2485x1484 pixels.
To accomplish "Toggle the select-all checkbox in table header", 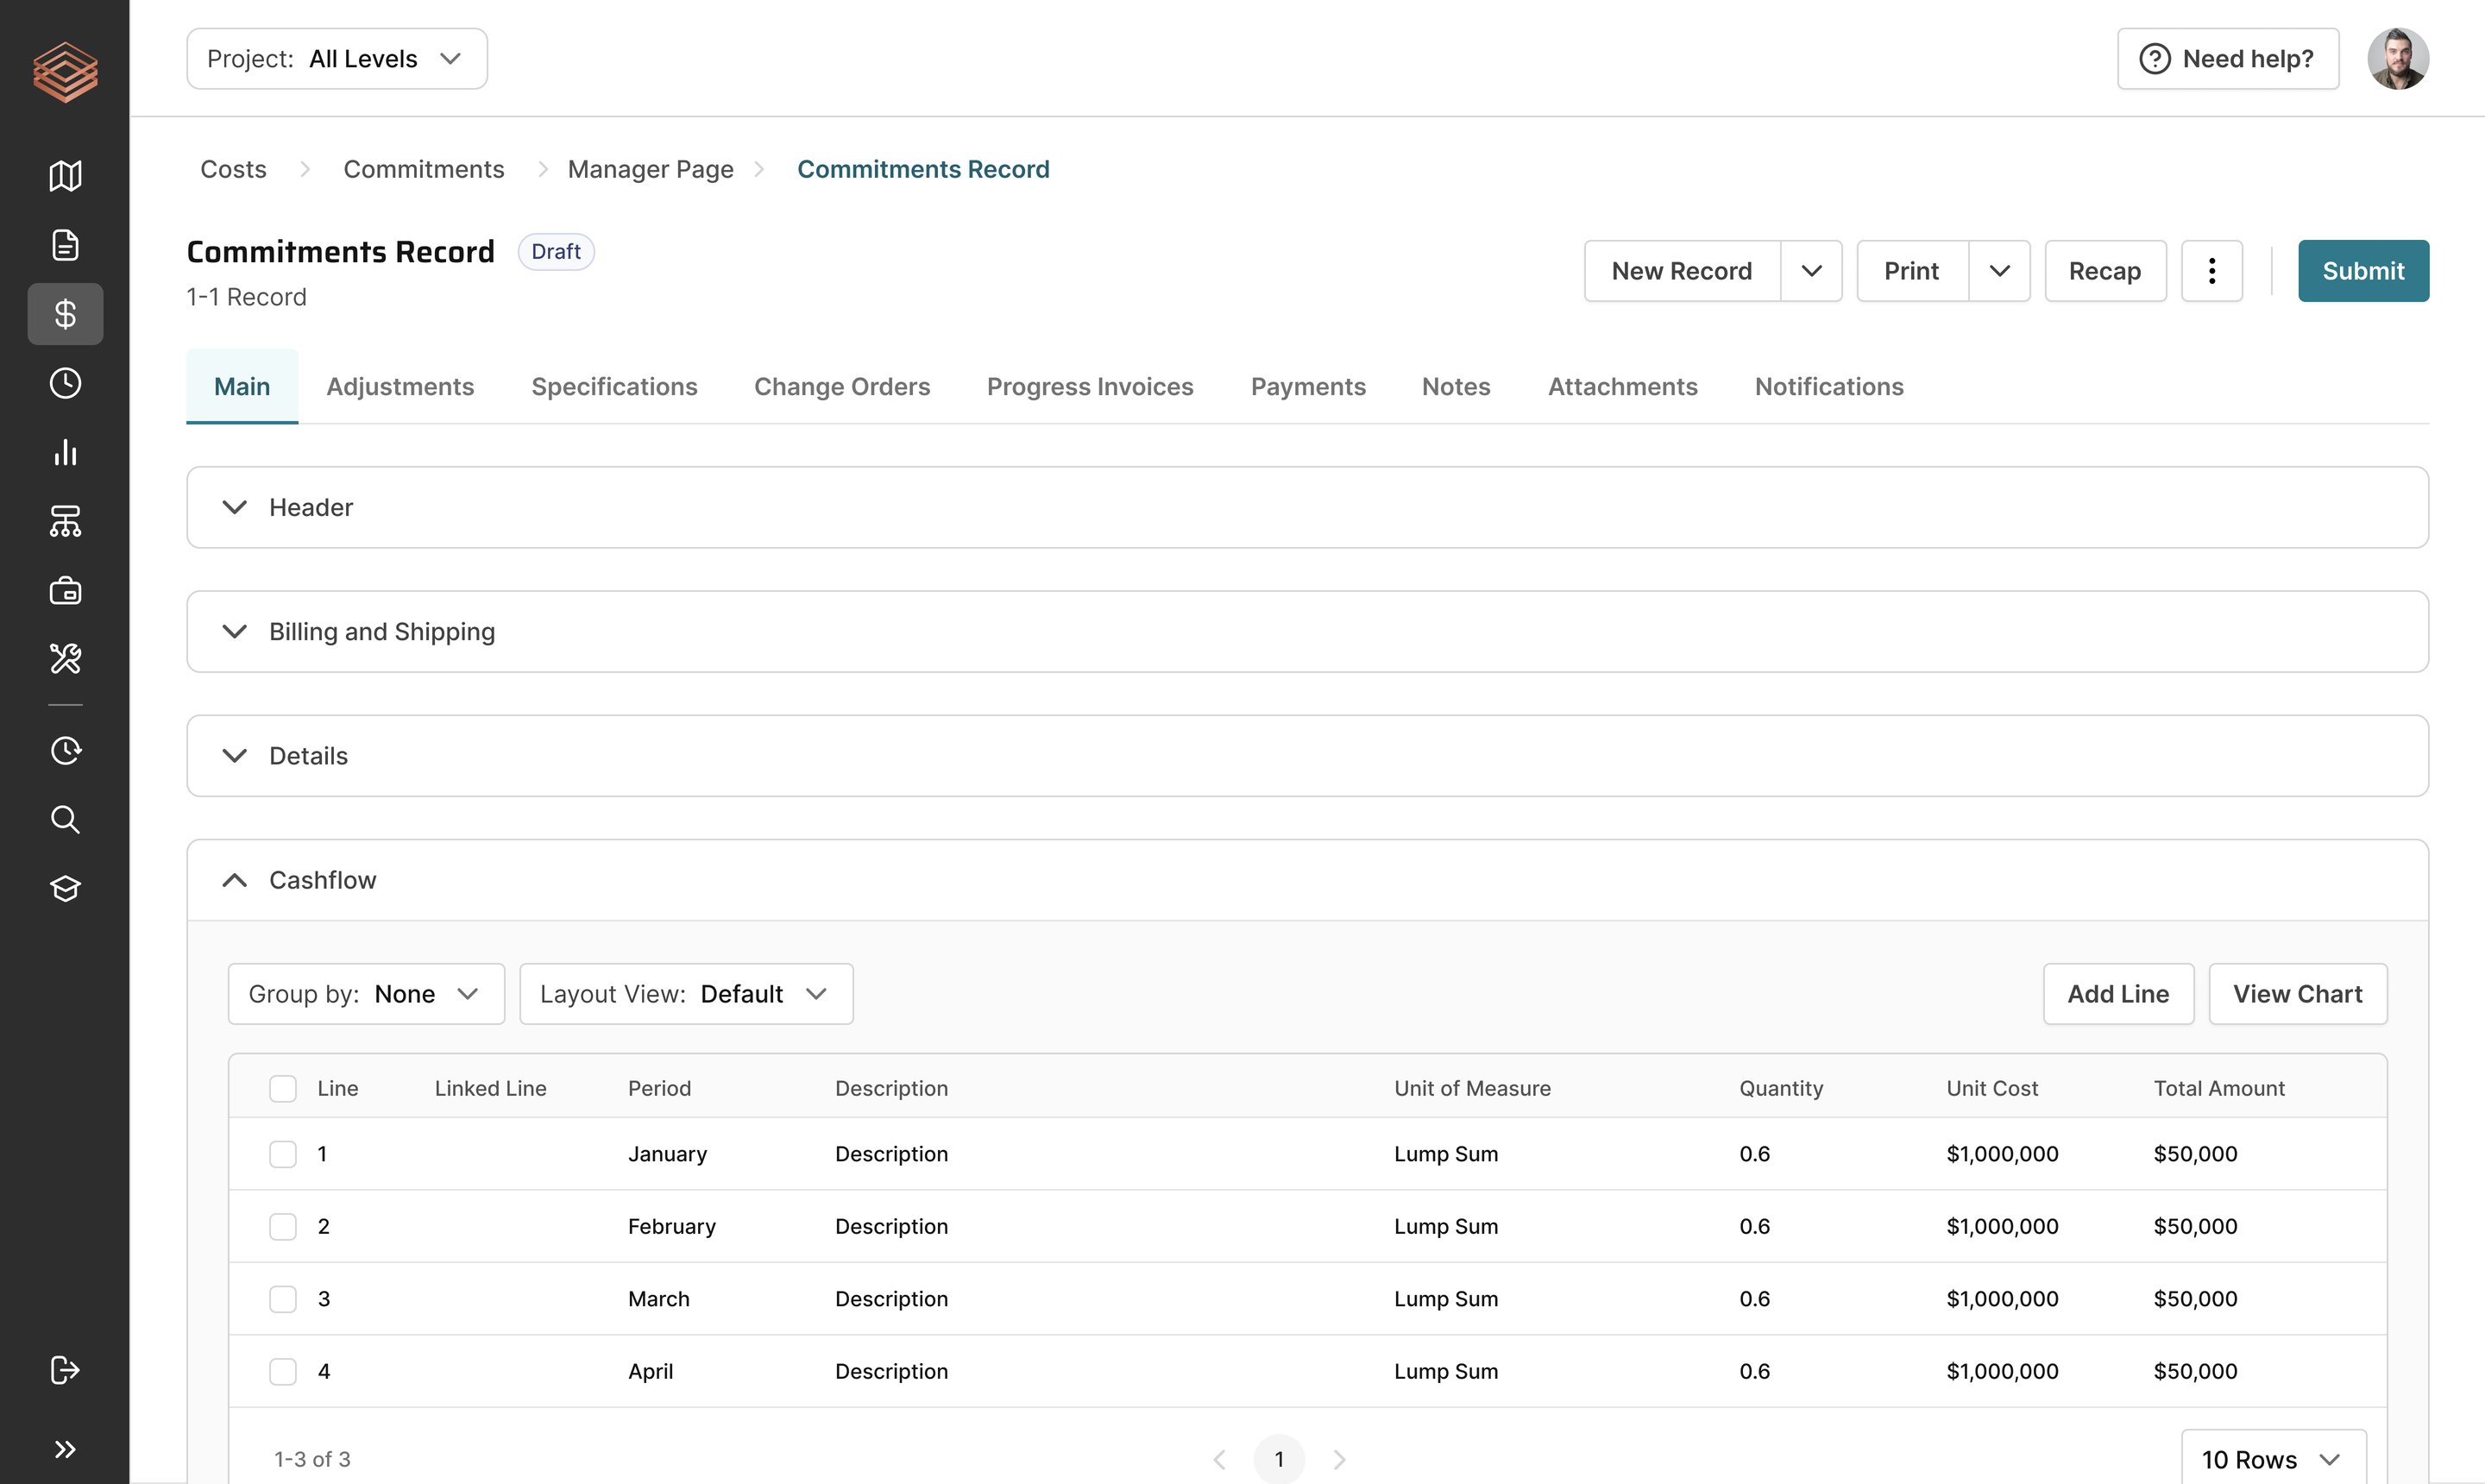I will [283, 1089].
